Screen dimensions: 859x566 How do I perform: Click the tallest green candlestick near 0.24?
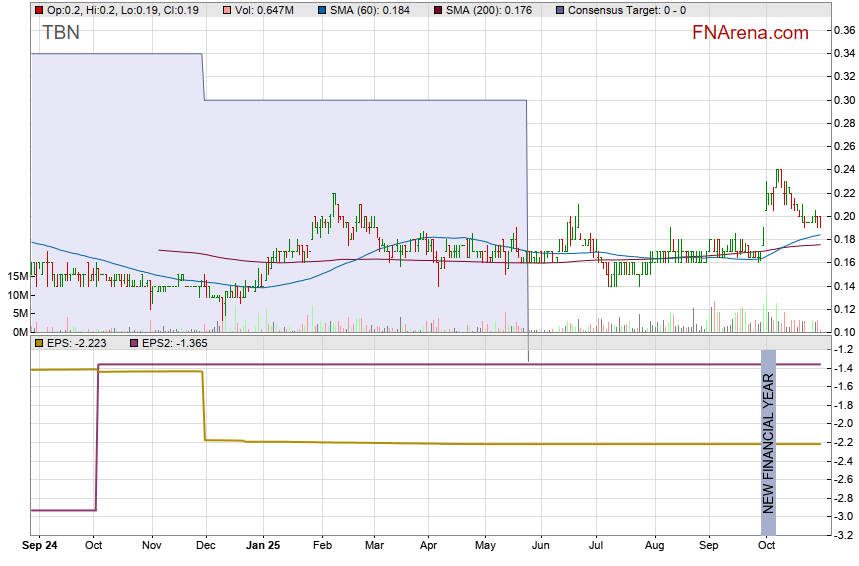pyautogui.click(x=777, y=180)
